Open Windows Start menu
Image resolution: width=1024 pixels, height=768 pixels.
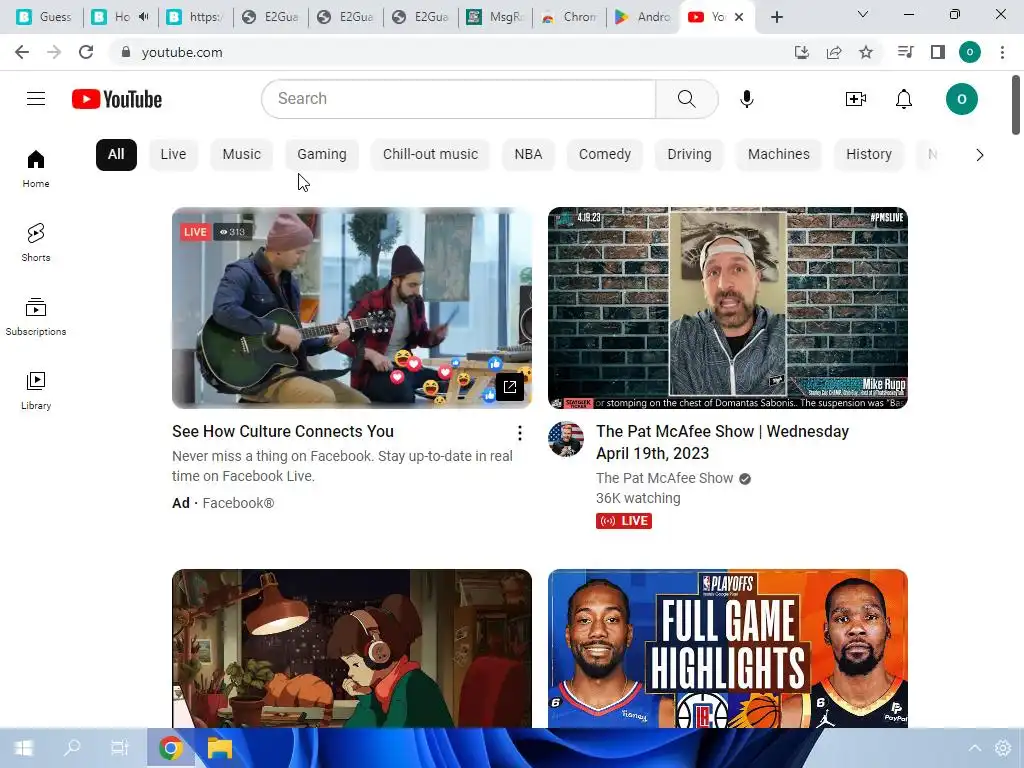tap(23, 748)
